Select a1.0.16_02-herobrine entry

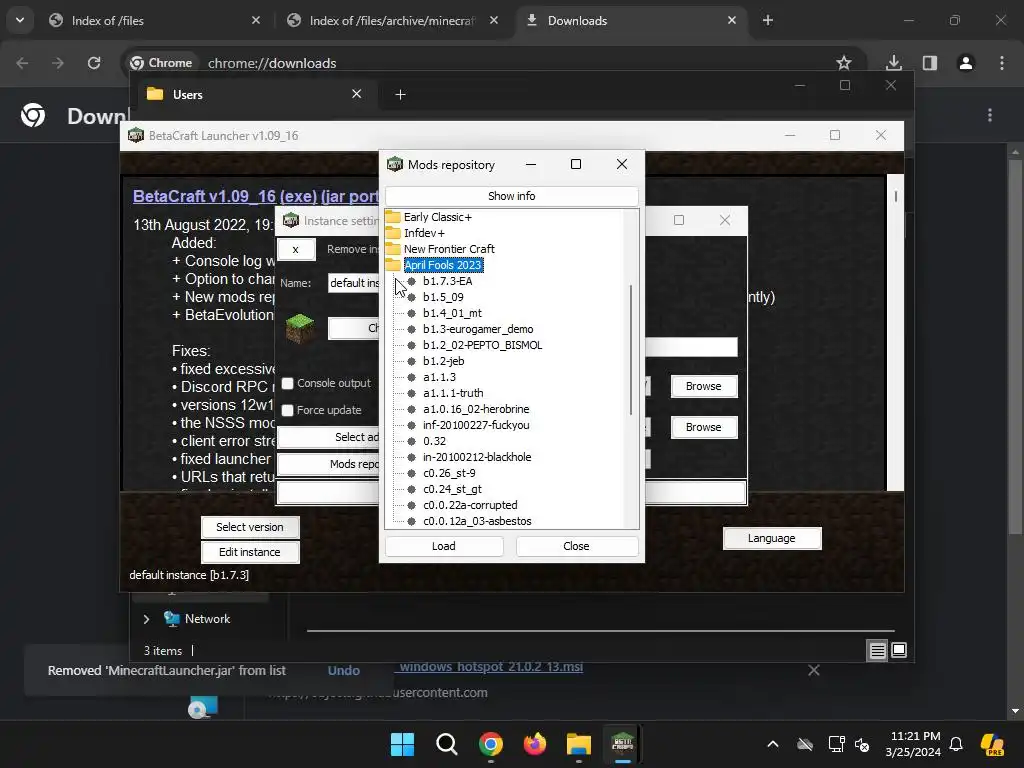[476, 409]
